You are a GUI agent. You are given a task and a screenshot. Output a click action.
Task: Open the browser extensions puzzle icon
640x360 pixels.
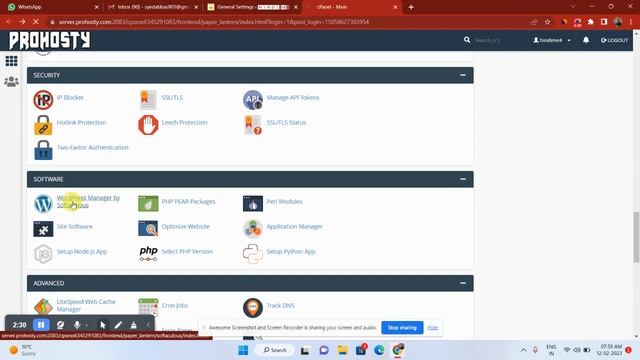pos(590,22)
